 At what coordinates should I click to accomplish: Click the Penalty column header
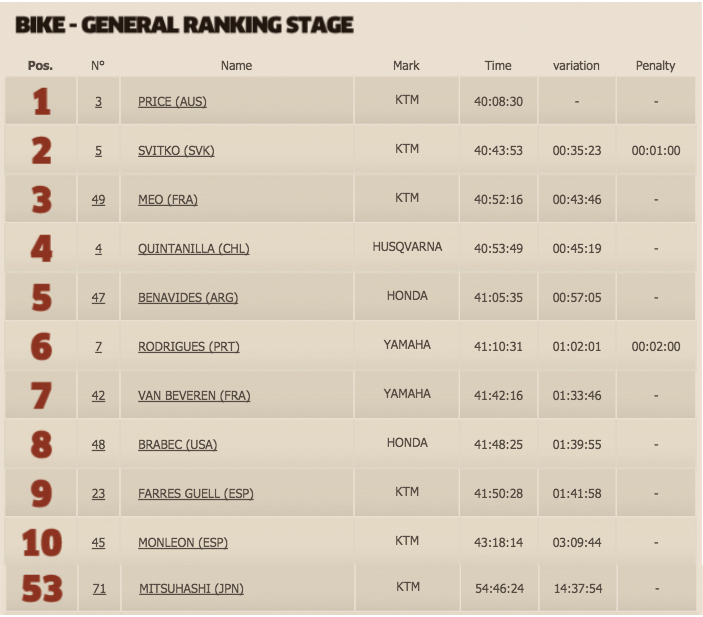tap(655, 65)
